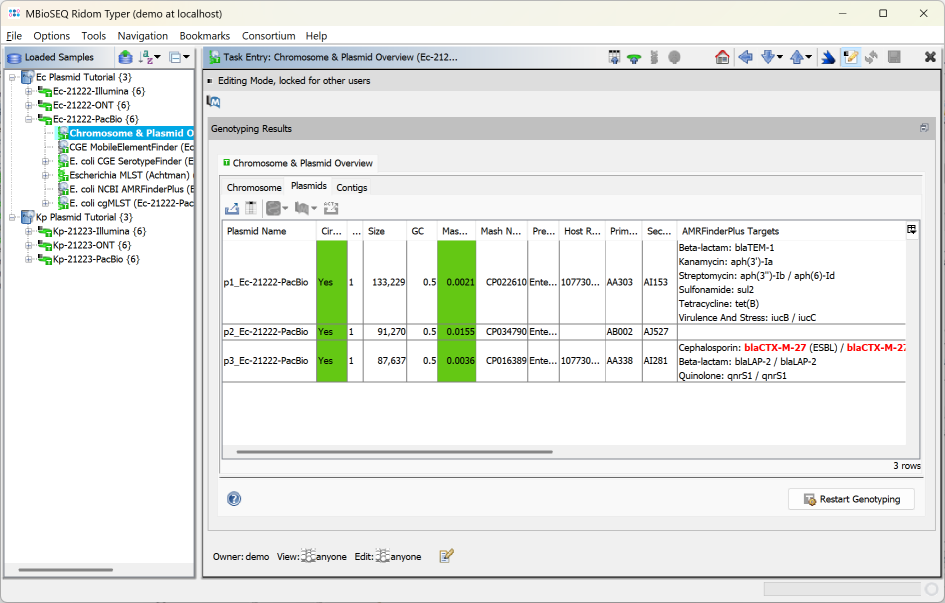This screenshot has height=603, width=945.
Task: Click the ACT export image icon
Action: (x=331, y=208)
